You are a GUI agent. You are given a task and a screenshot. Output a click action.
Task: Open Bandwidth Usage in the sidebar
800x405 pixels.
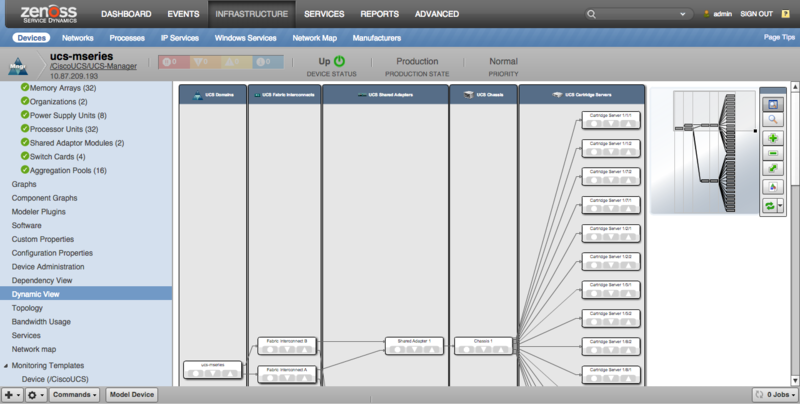click(x=41, y=322)
